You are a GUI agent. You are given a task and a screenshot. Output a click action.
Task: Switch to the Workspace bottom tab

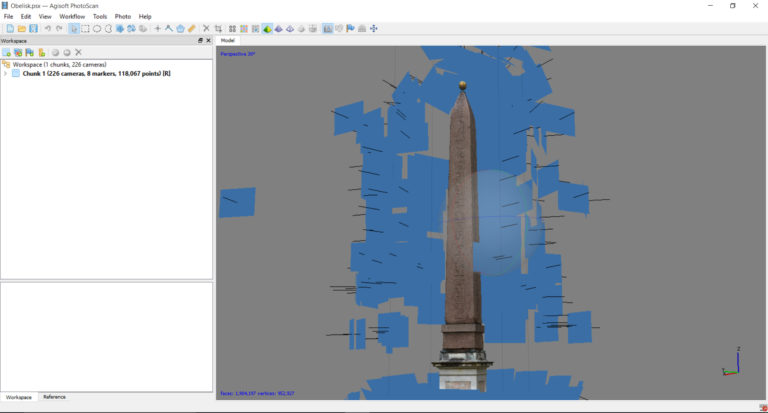(19, 397)
